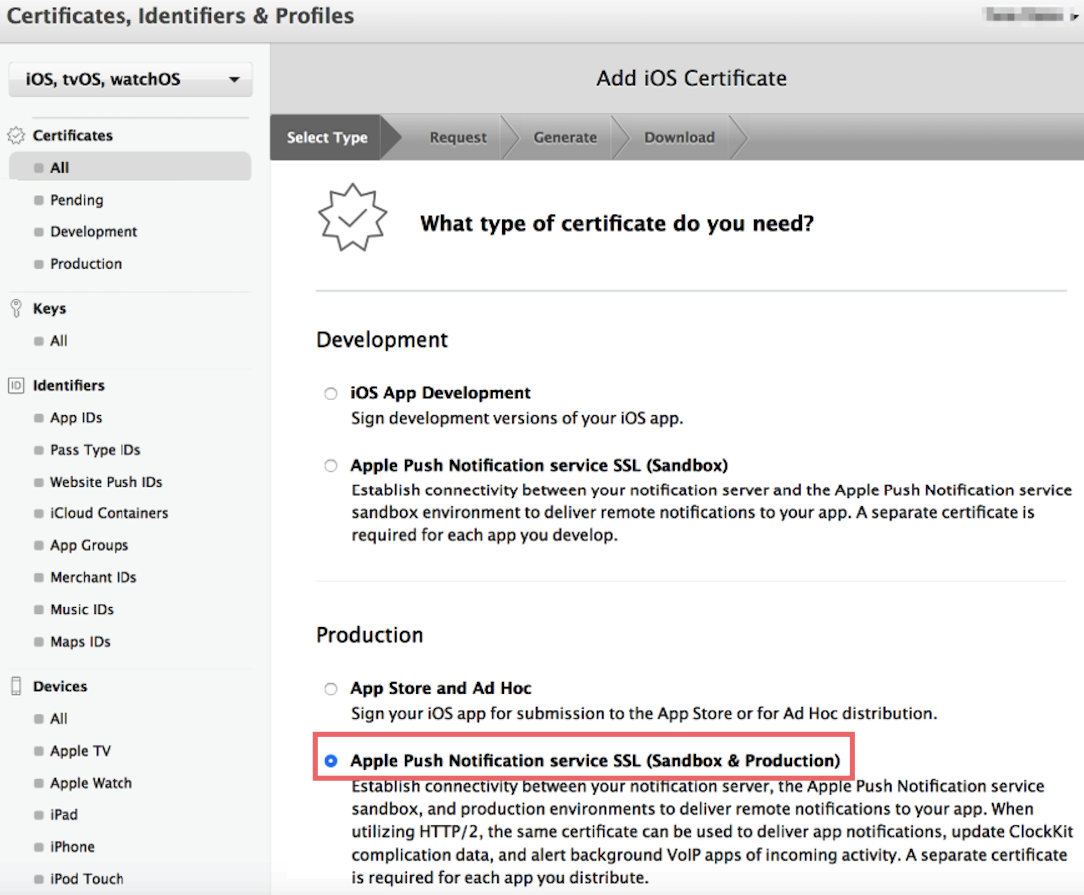
Task: Open Development certificates list
Action: pyautogui.click(x=93, y=232)
